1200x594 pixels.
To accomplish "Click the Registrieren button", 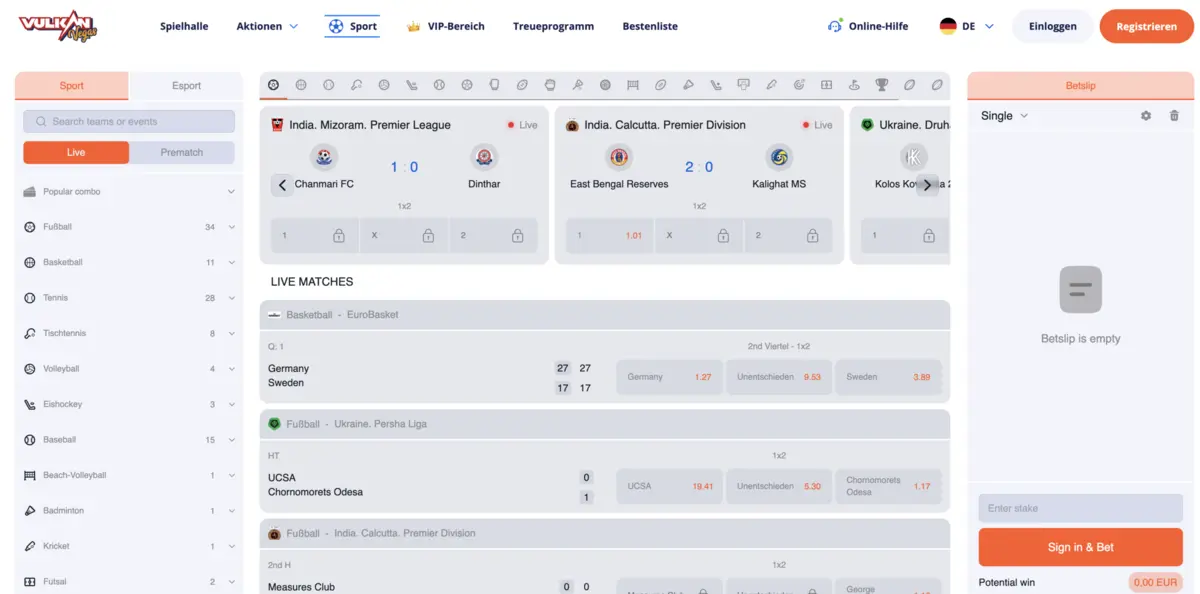I will (x=1146, y=26).
